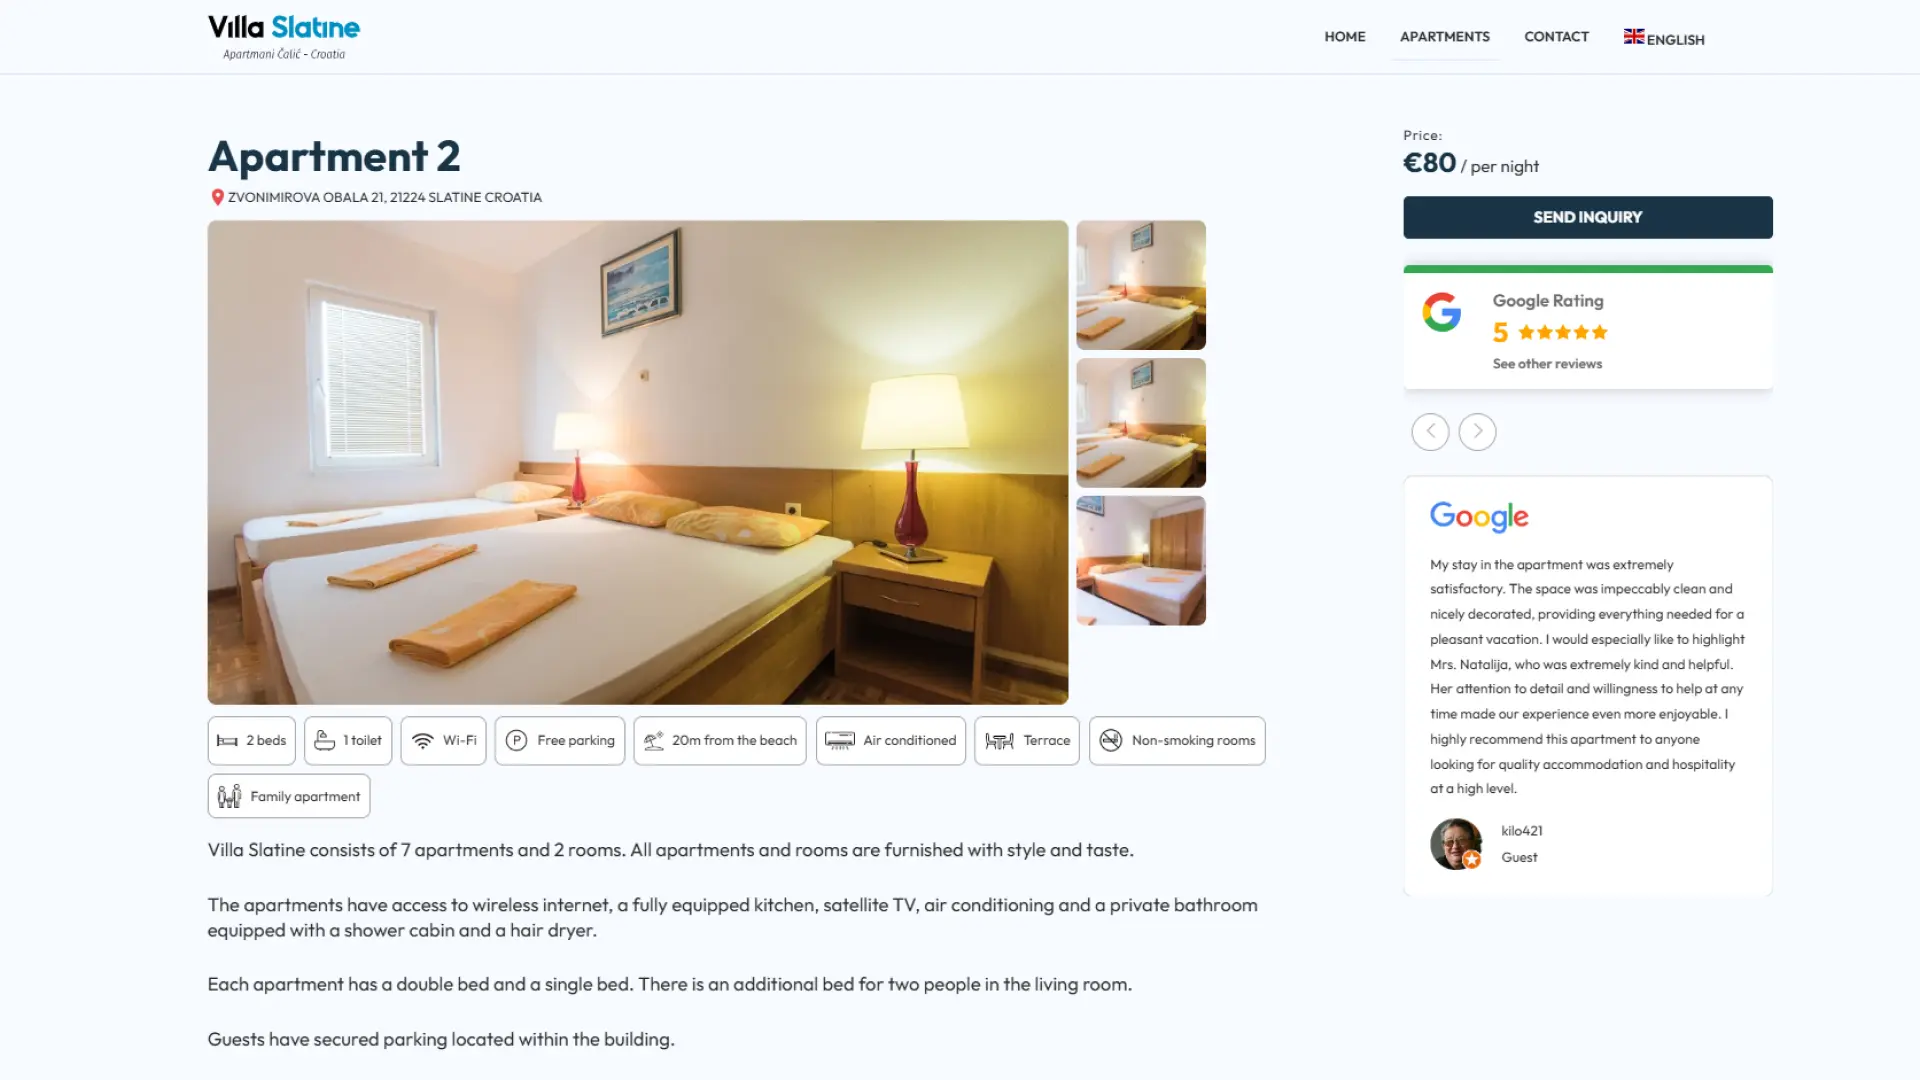Open the English language selector
Viewport: 1920px width, 1080px height.
[1664, 38]
